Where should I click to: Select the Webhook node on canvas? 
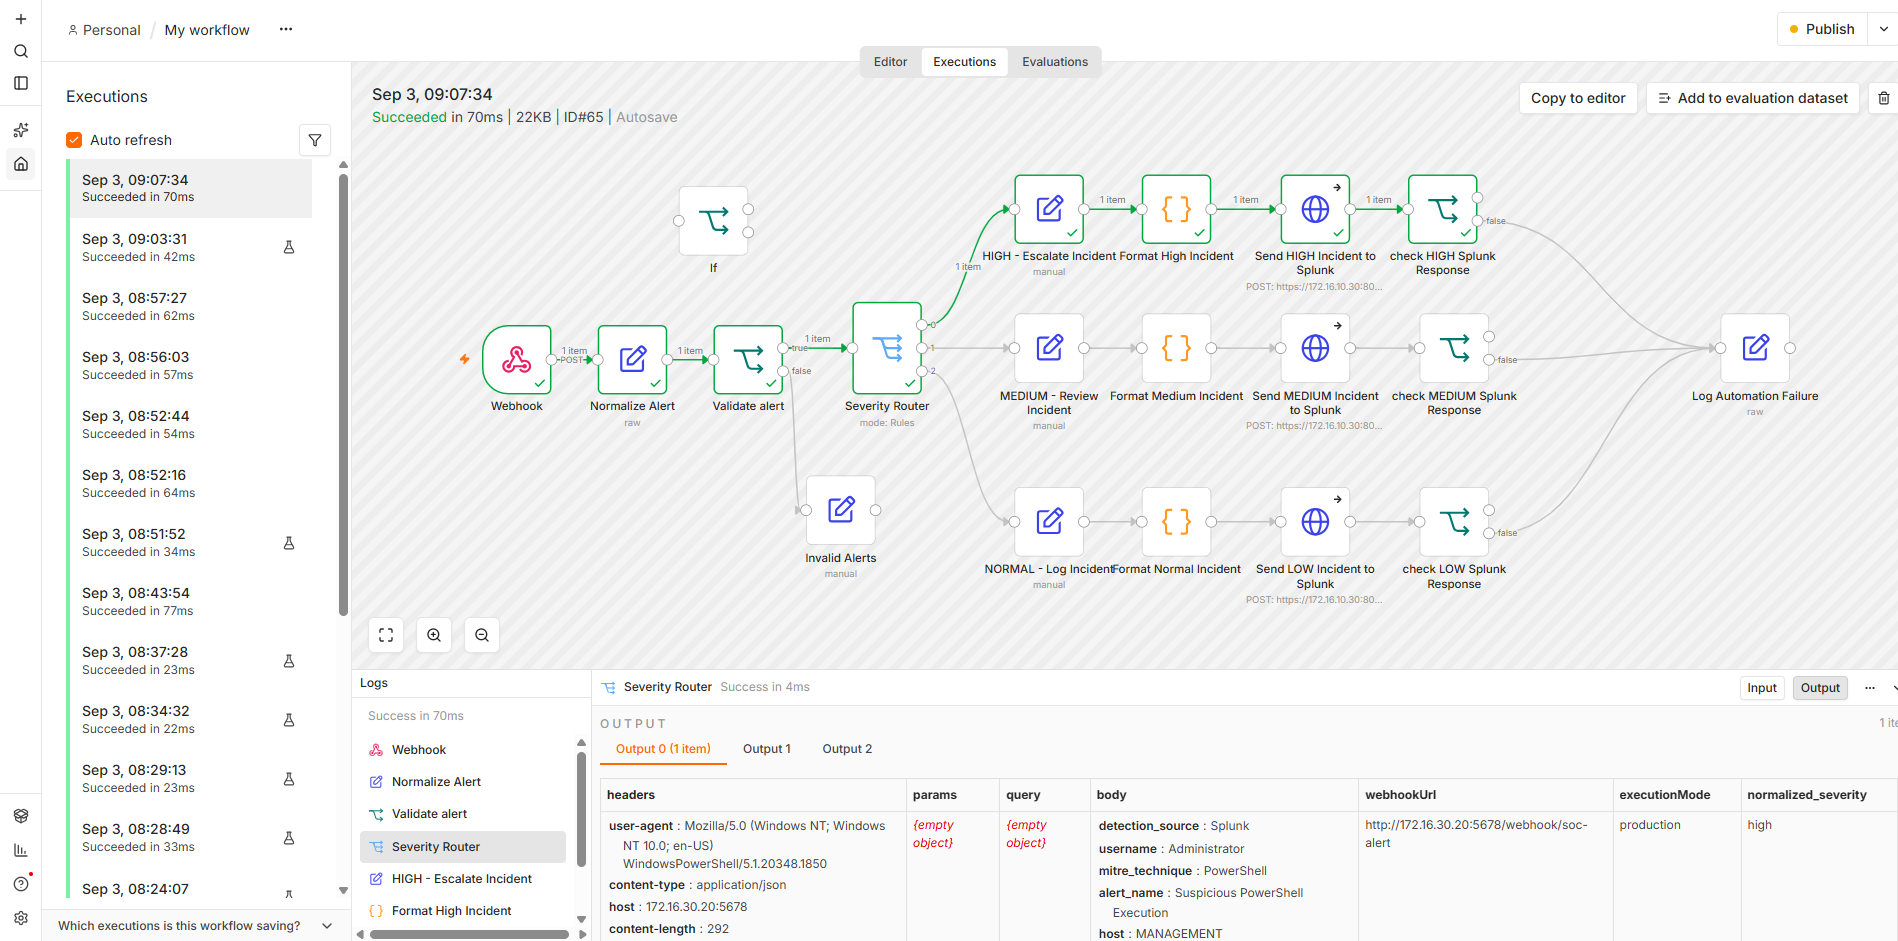(517, 359)
